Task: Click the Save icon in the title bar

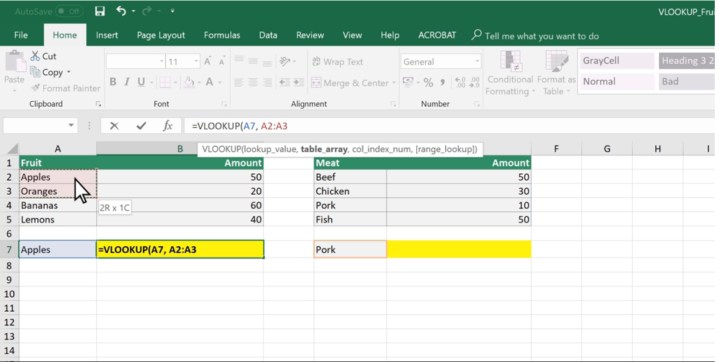Action: pos(100,11)
